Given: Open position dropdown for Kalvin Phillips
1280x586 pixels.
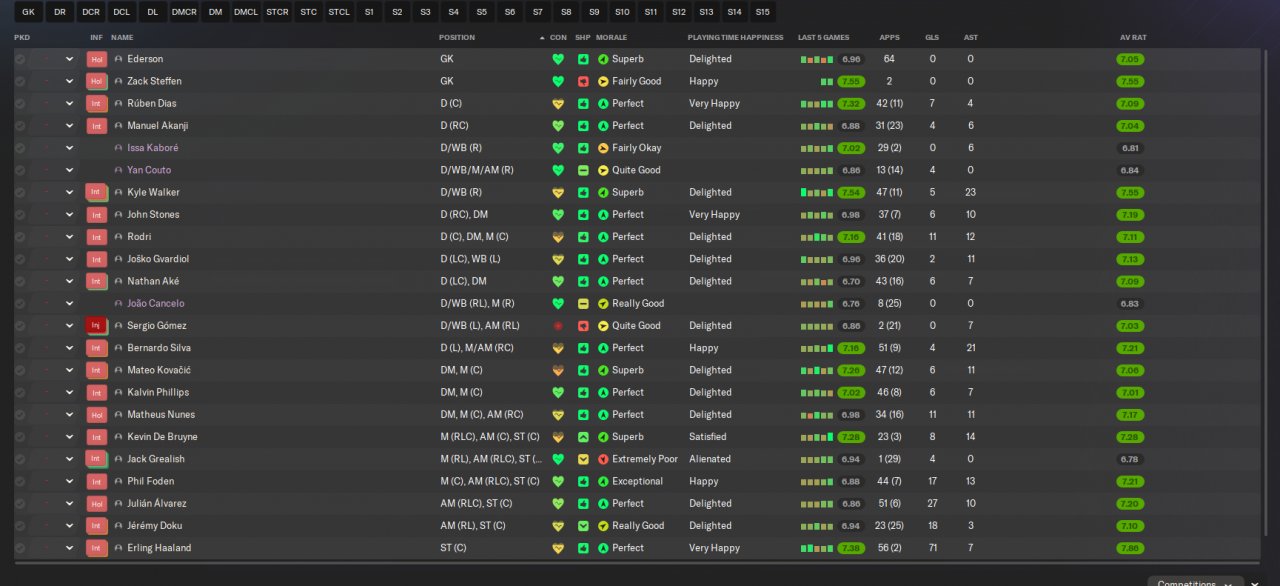Looking at the screenshot, I should pyautogui.click(x=70, y=392).
